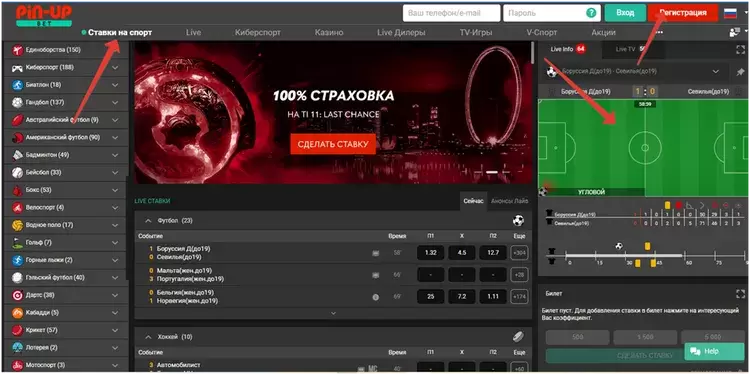The width and height of the screenshot is (750, 375).
Task: Click the gamepad icon beside Киберспорт (188)
Action: [17, 67]
